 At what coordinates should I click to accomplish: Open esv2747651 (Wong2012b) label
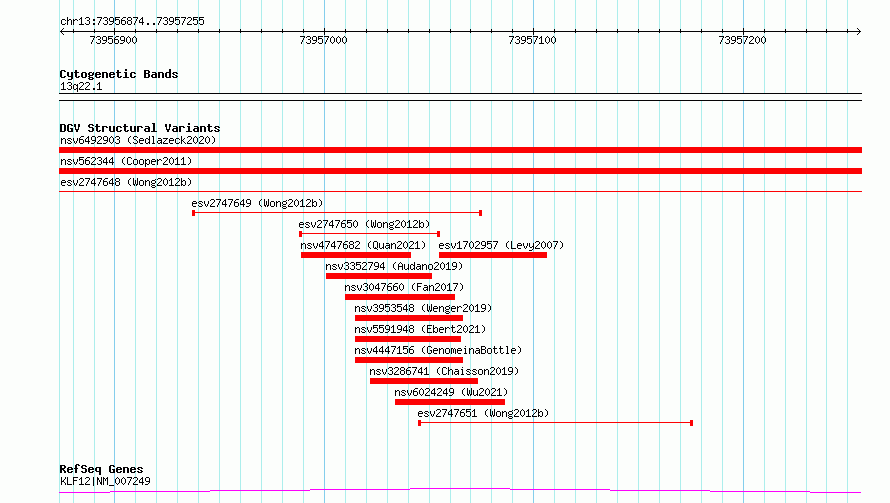tap(483, 413)
